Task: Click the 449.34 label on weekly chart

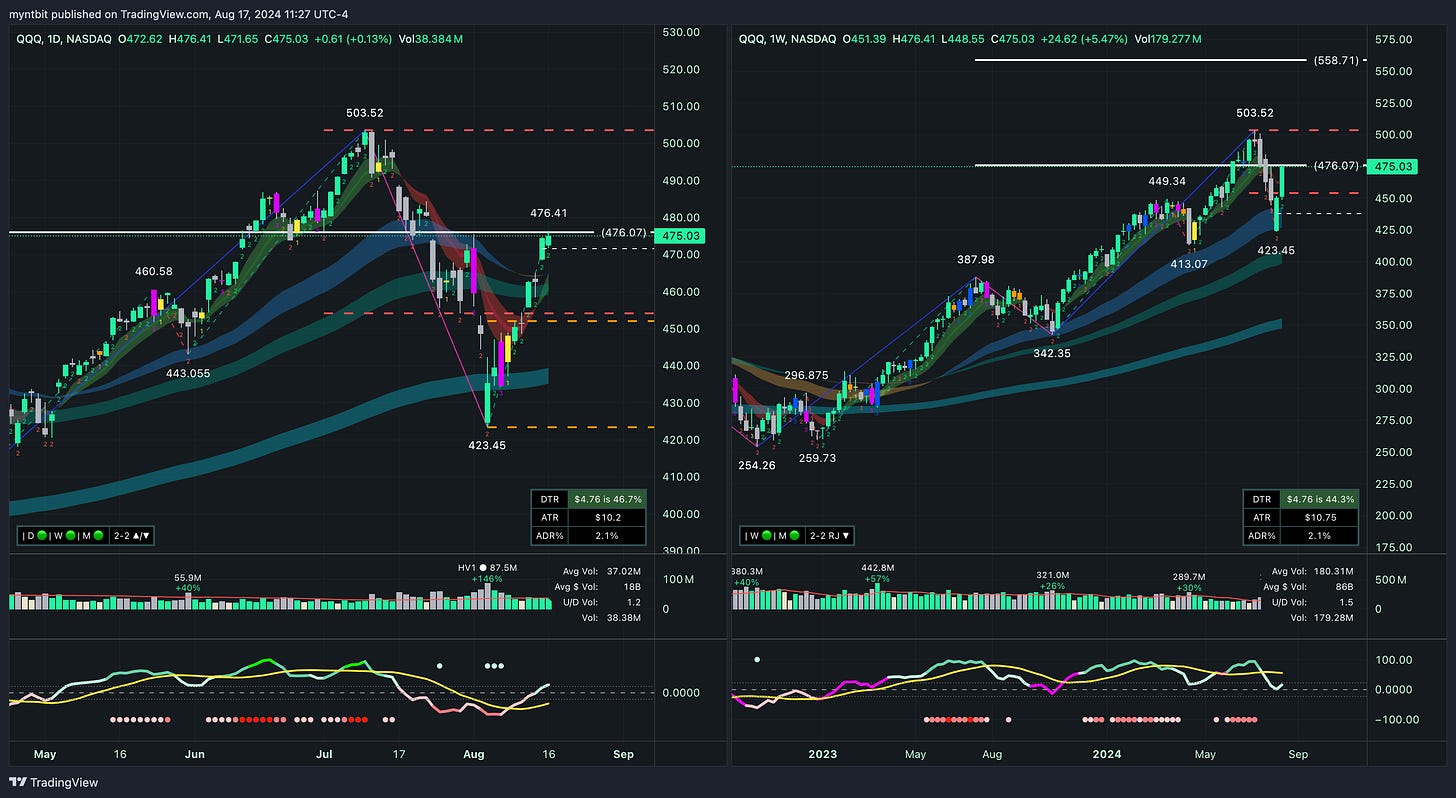Action: 1167,181
